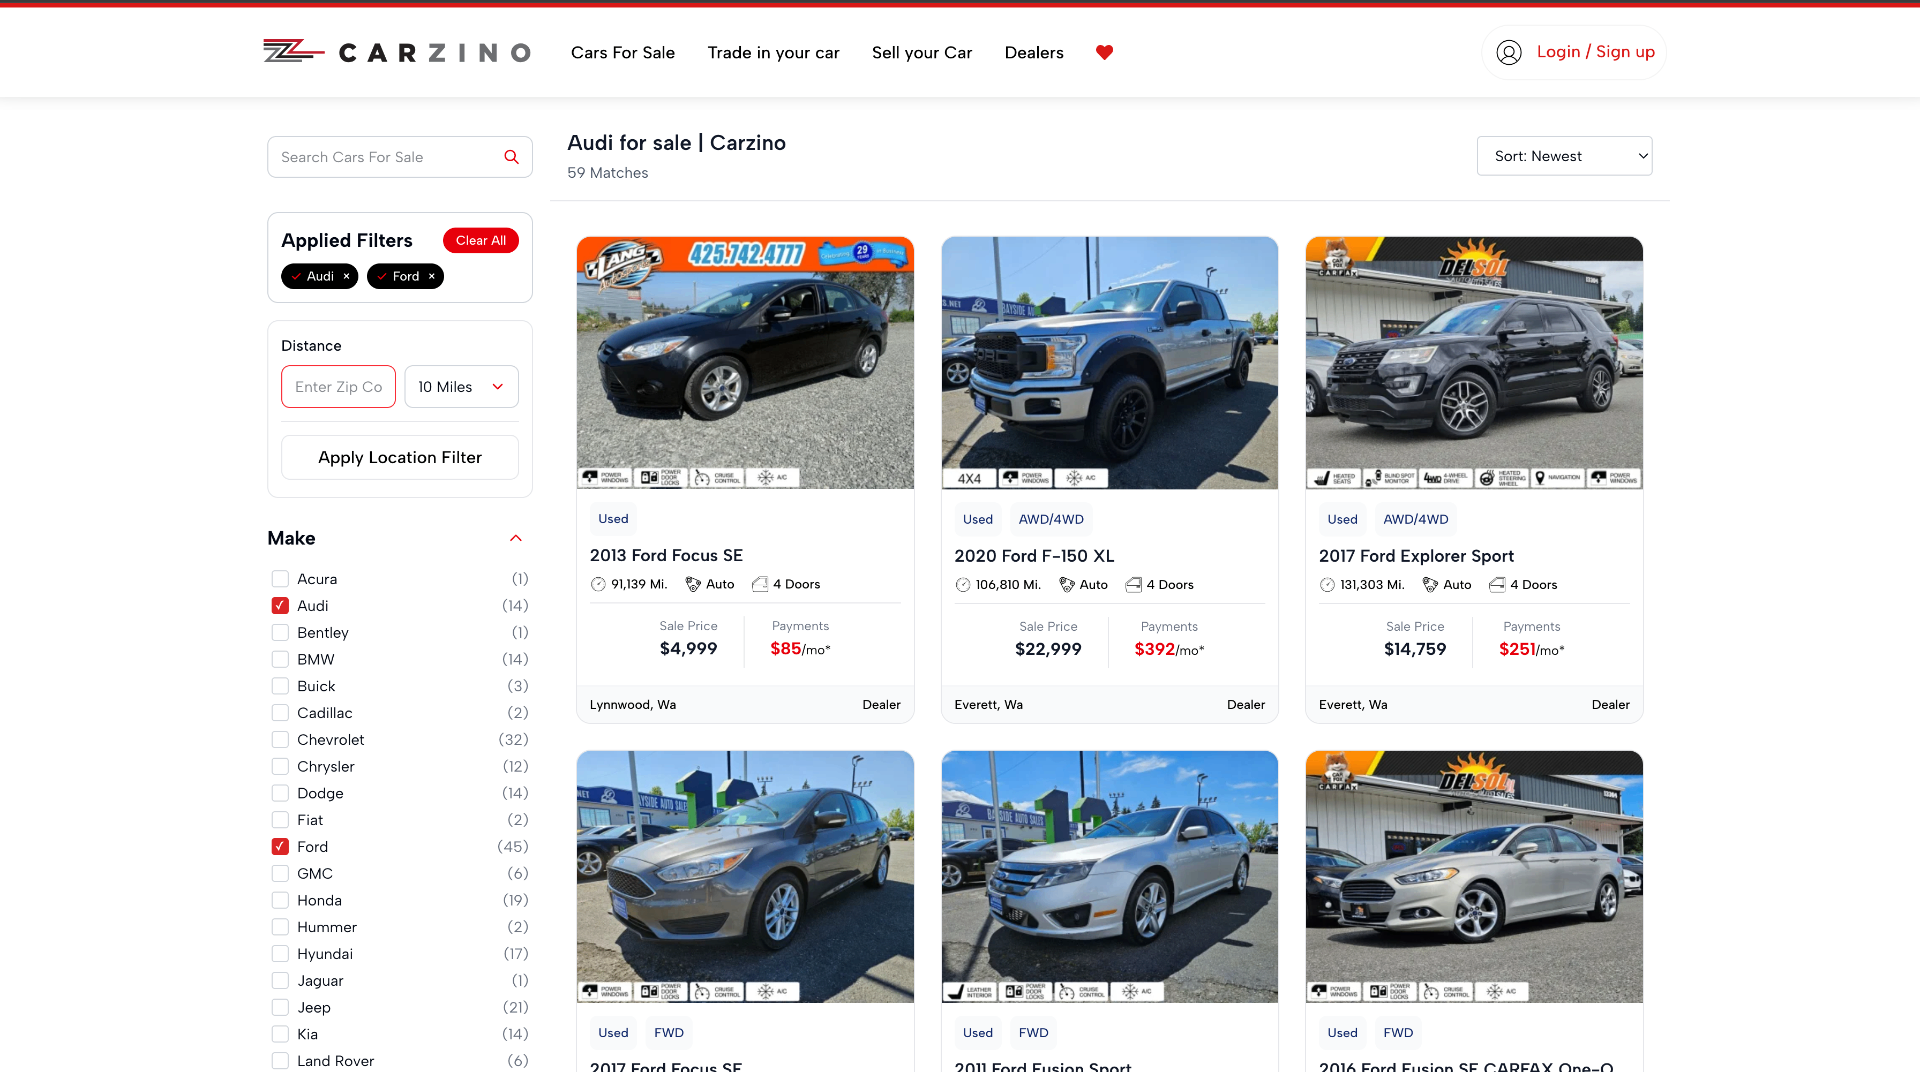
Task: Remove the Ford filter chip
Action: [x=432, y=276]
